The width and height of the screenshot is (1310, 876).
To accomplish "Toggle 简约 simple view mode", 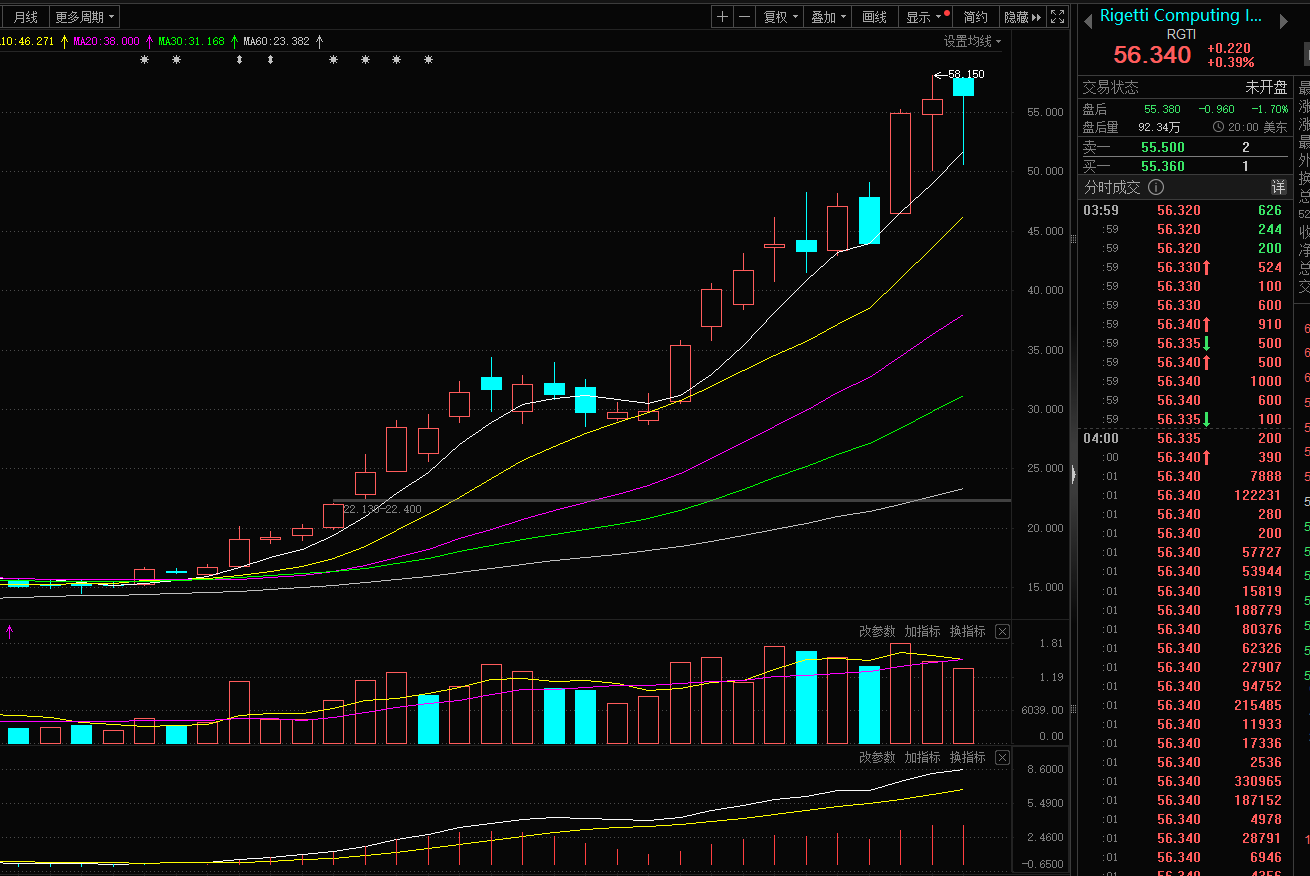I will 975,17.
